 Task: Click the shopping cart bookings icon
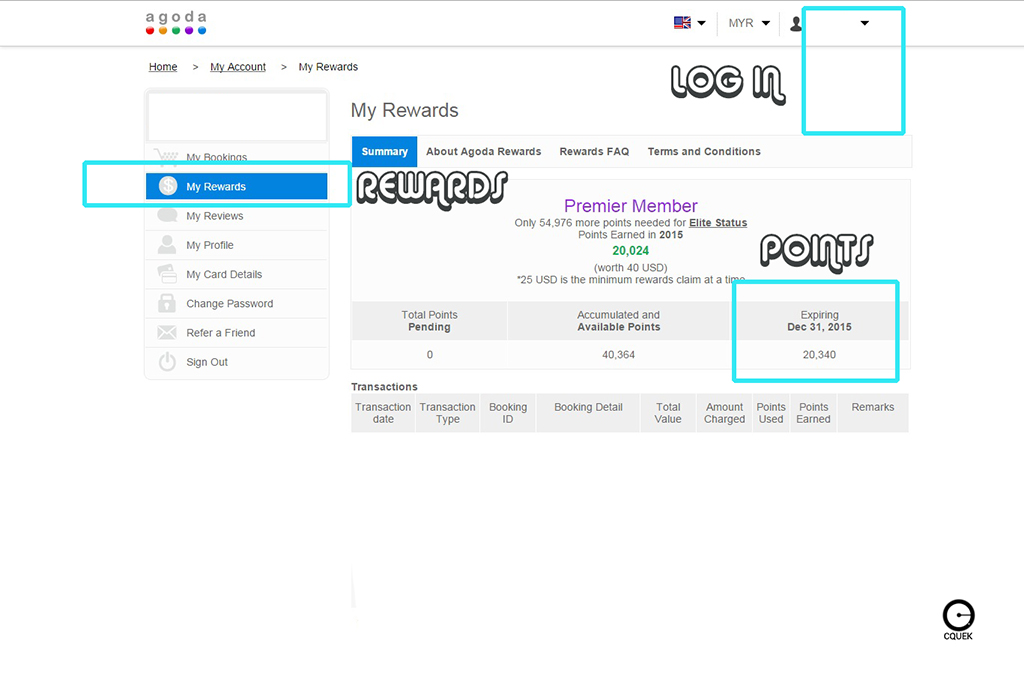167,156
